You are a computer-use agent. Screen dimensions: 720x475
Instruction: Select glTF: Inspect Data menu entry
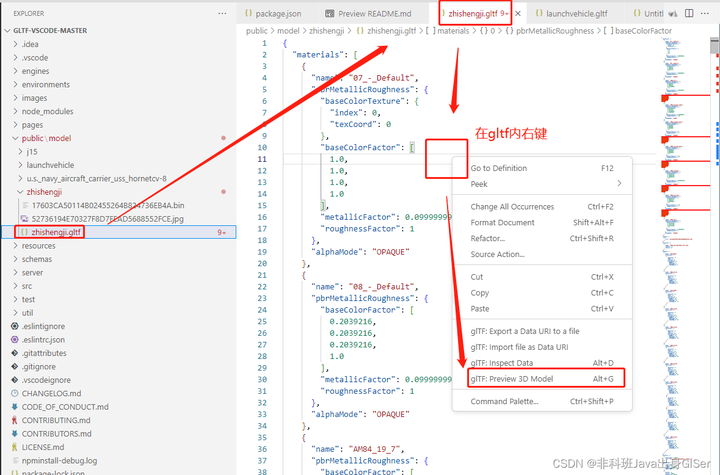(542, 363)
